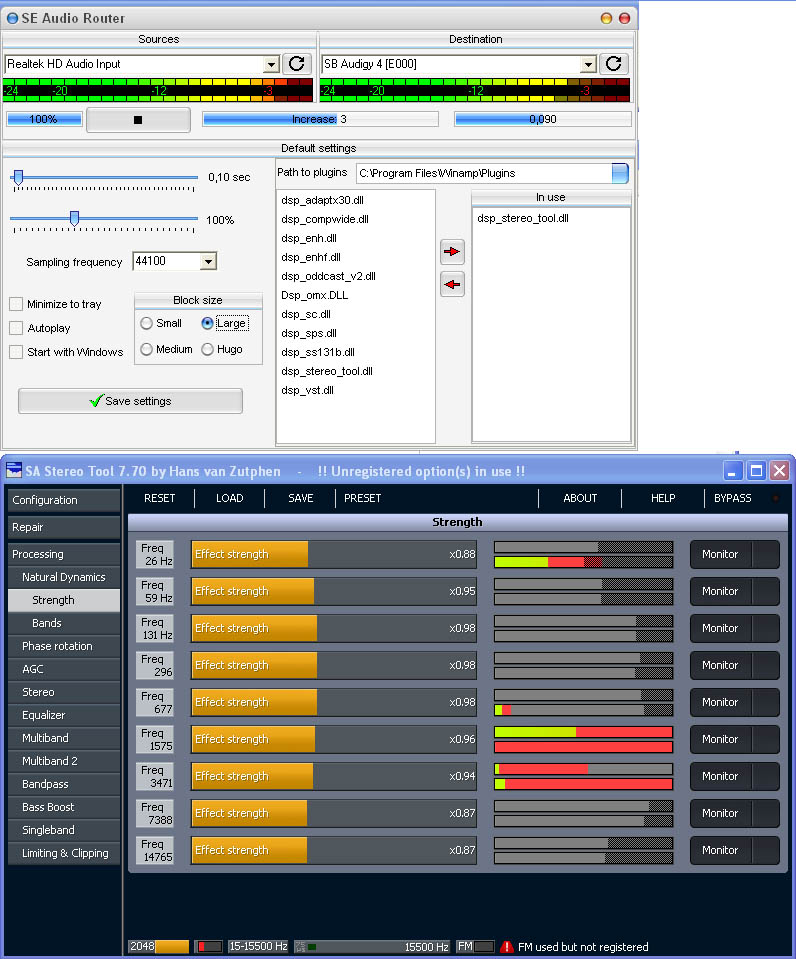Screen dimensions: 796x959
Task: Select Medium block size
Action: point(146,349)
